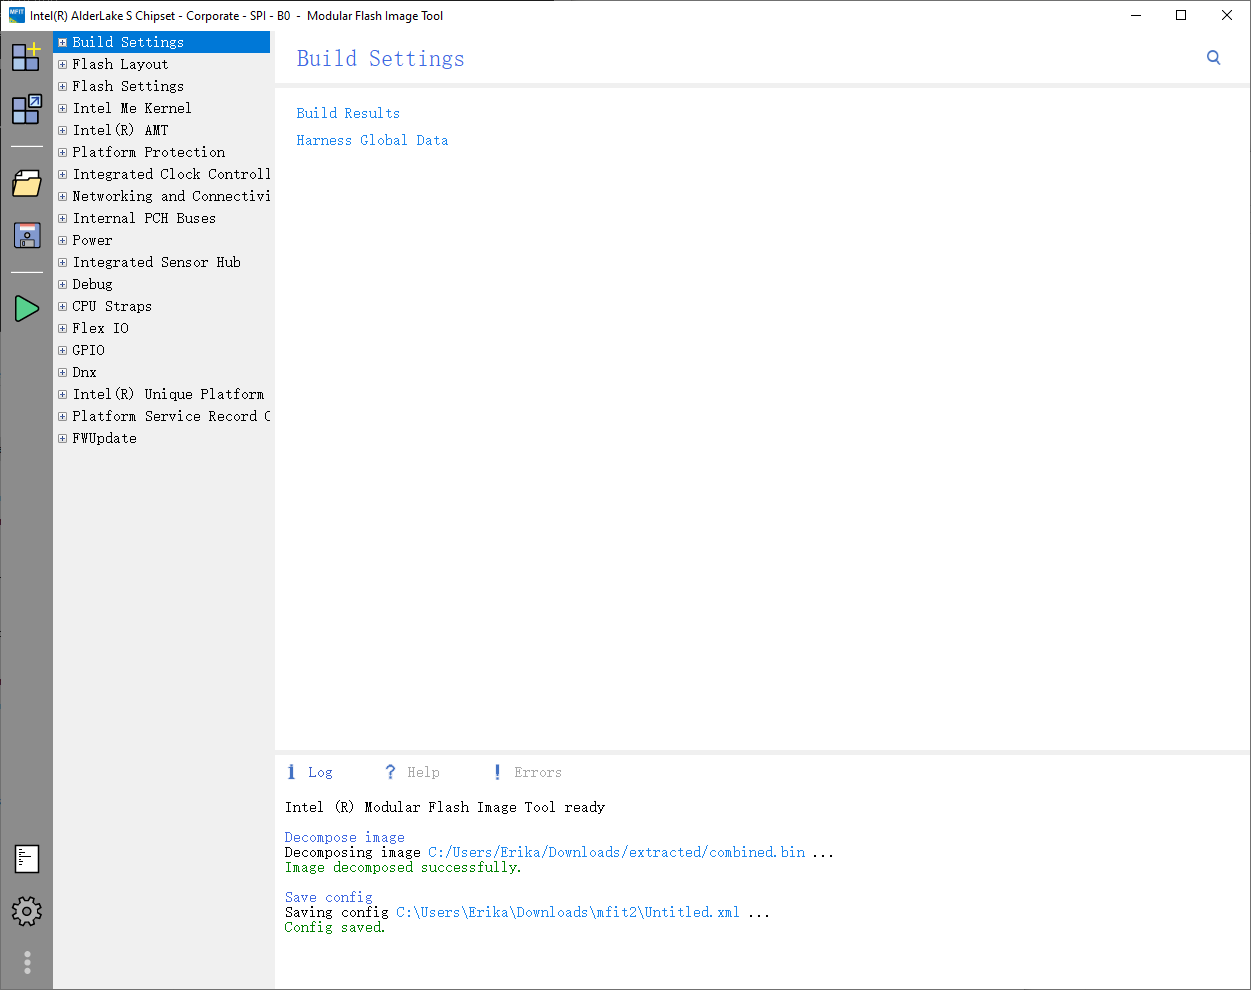Viewport: 1251px width, 990px height.
Task: Open an existing flash image file
Action: (x=26, y=183)
